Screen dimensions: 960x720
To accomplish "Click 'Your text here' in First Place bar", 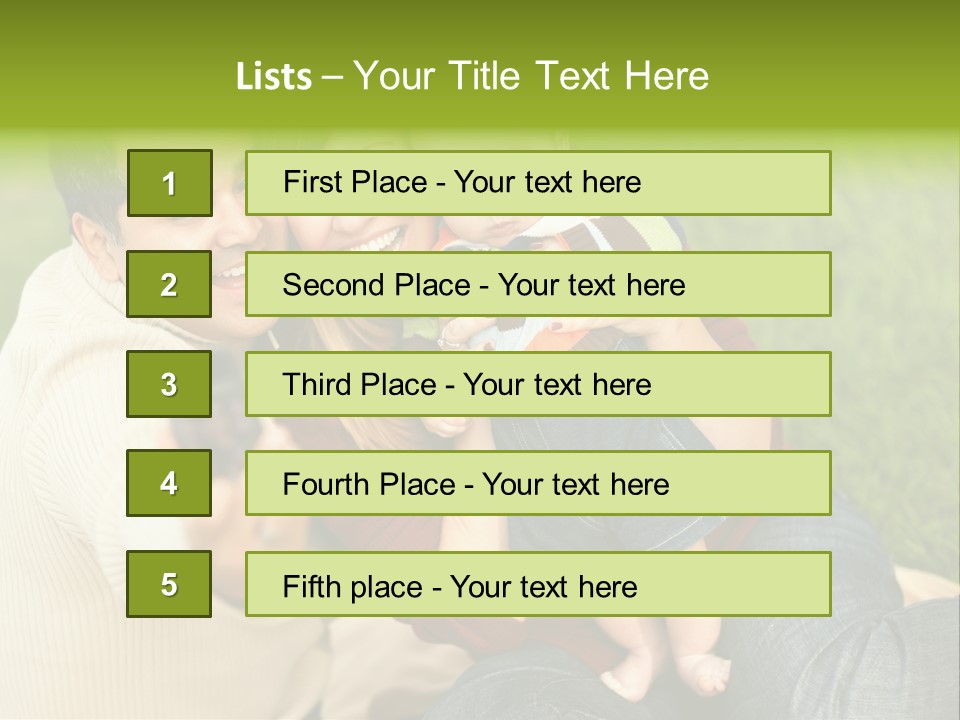I will (x=547, y=182).
